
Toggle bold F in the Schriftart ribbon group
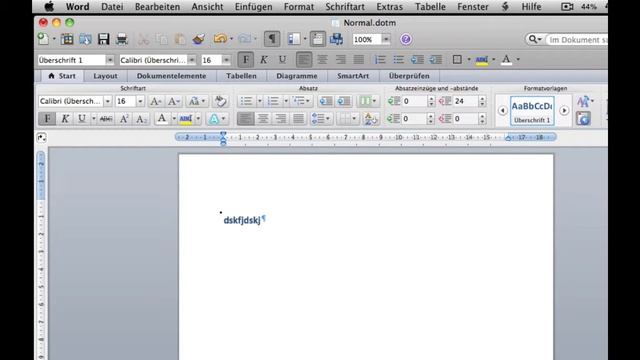coord(47,119)
